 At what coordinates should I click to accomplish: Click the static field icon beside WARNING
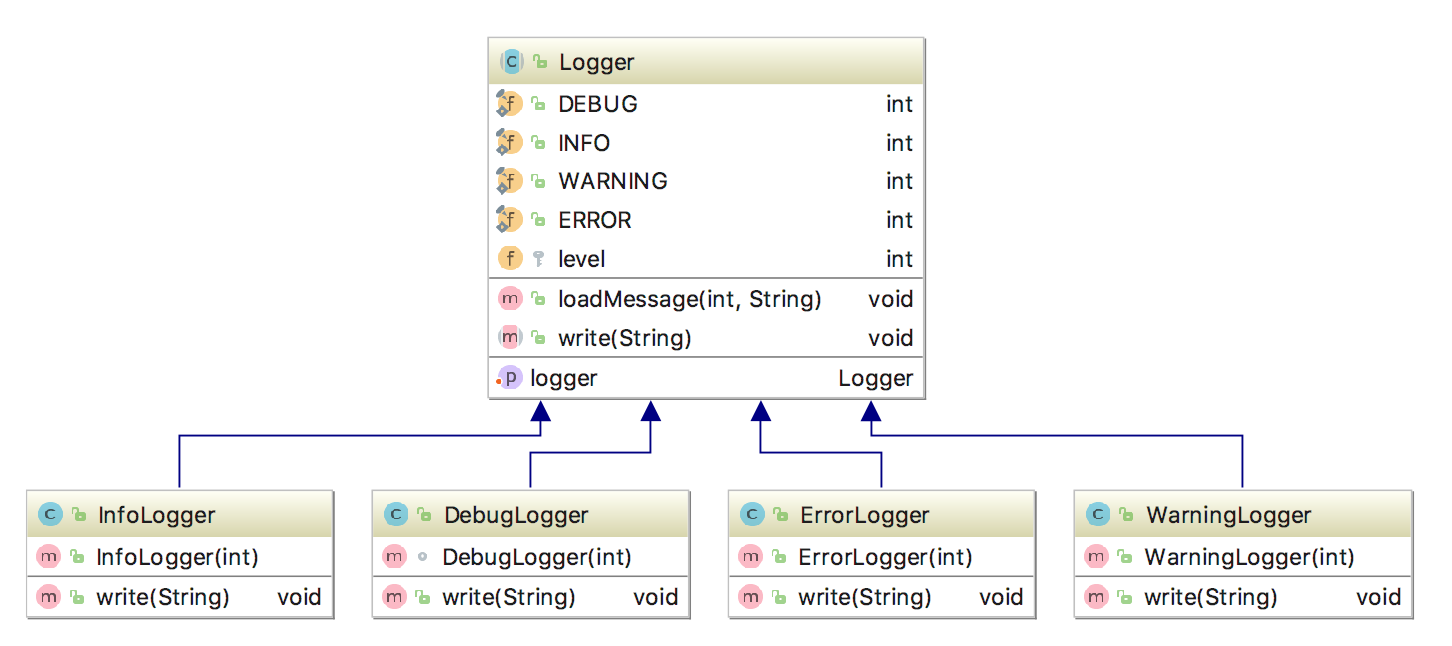point(510,181)
